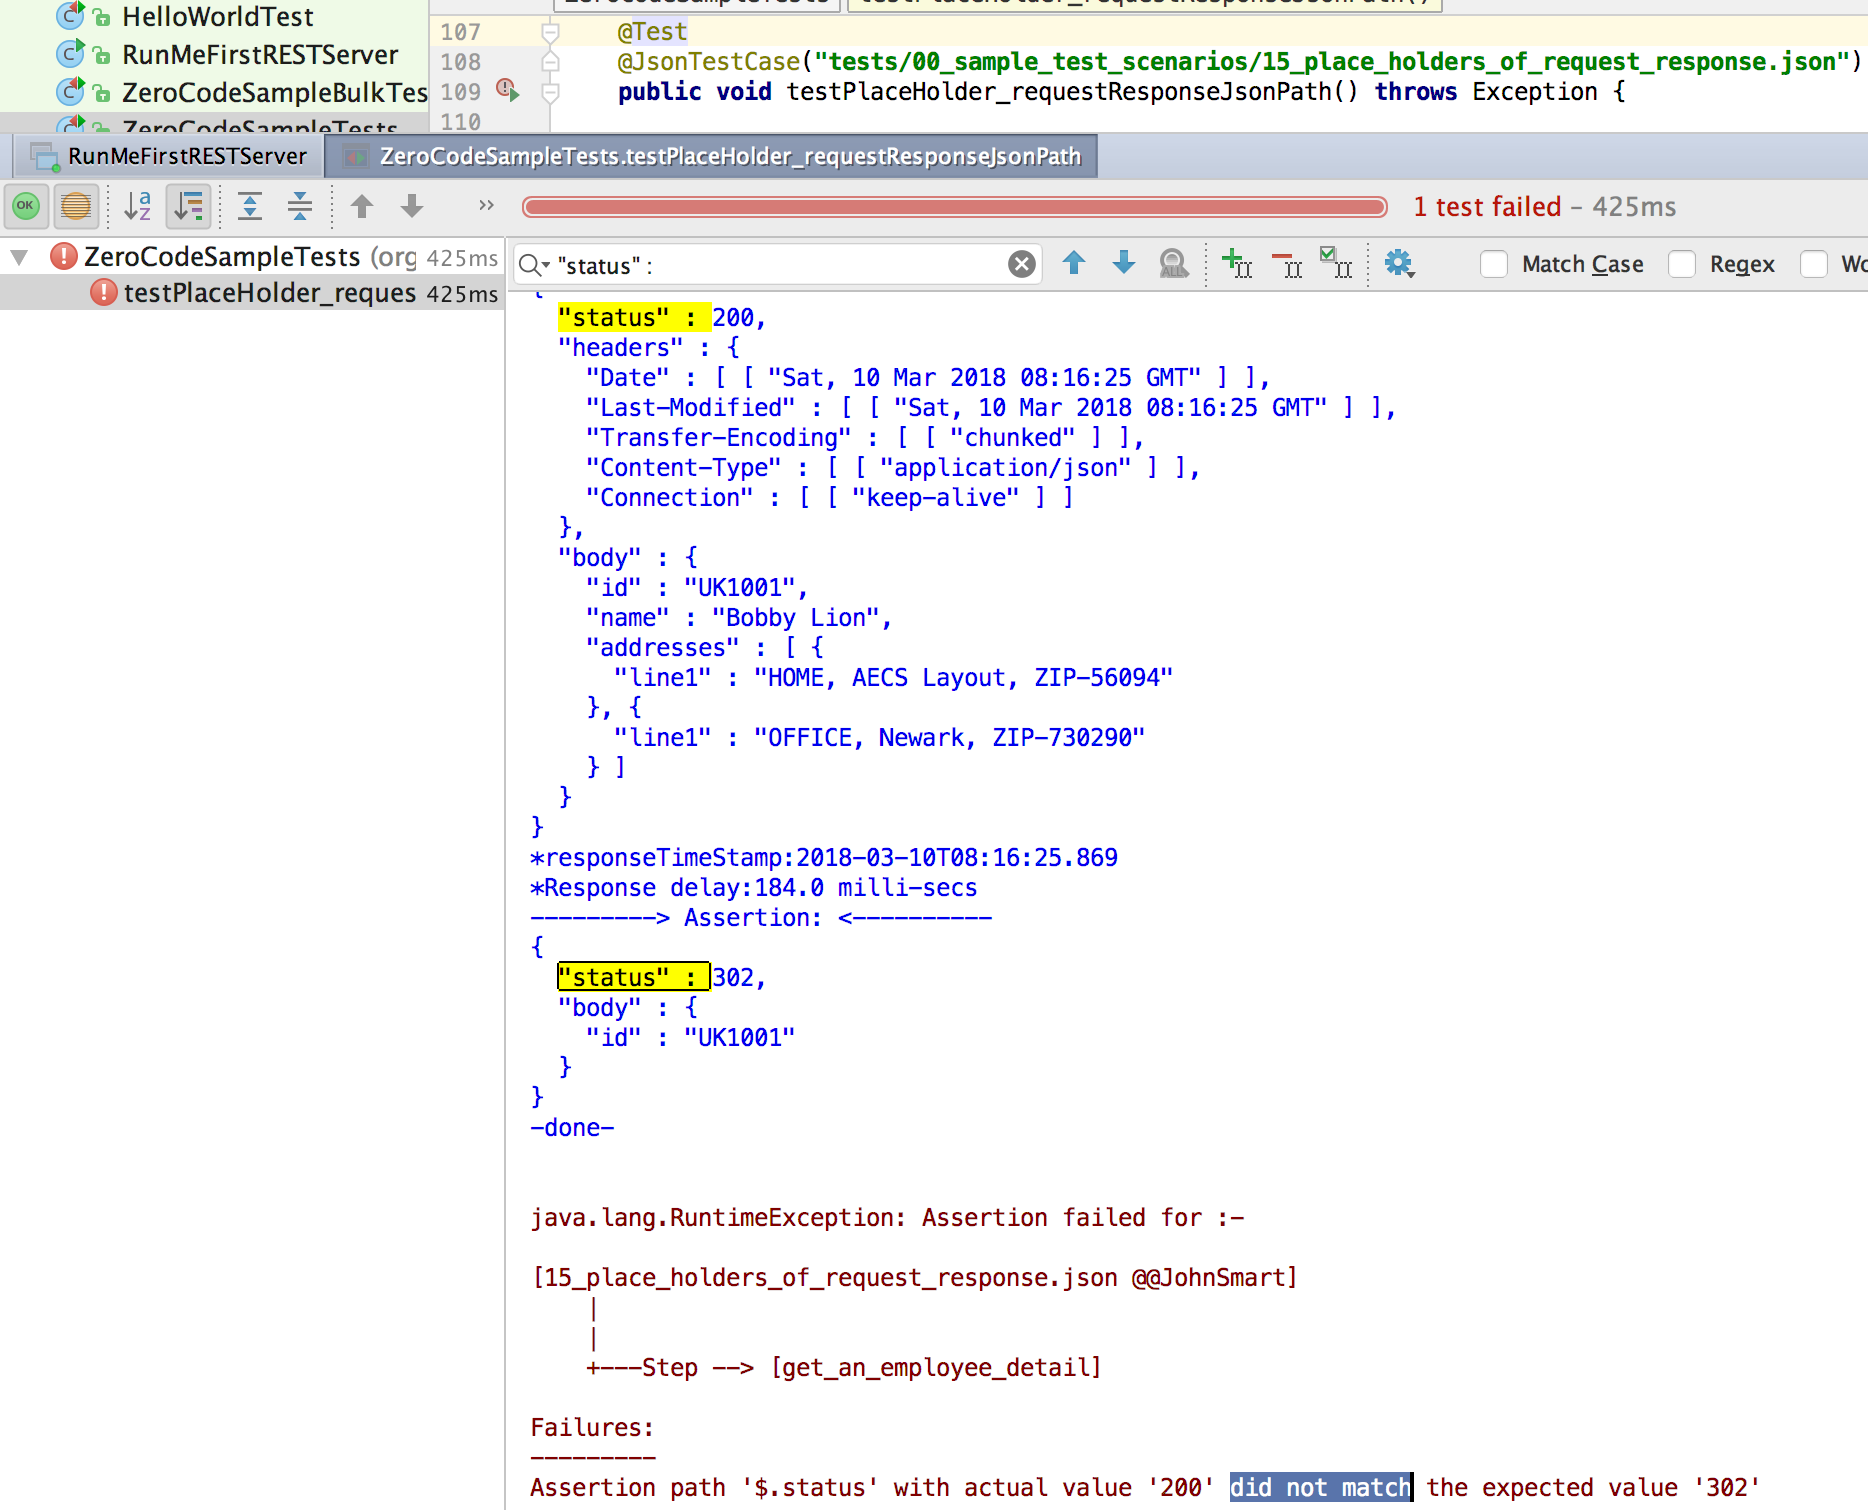Go to the next failed test

[x=412, y=206]
